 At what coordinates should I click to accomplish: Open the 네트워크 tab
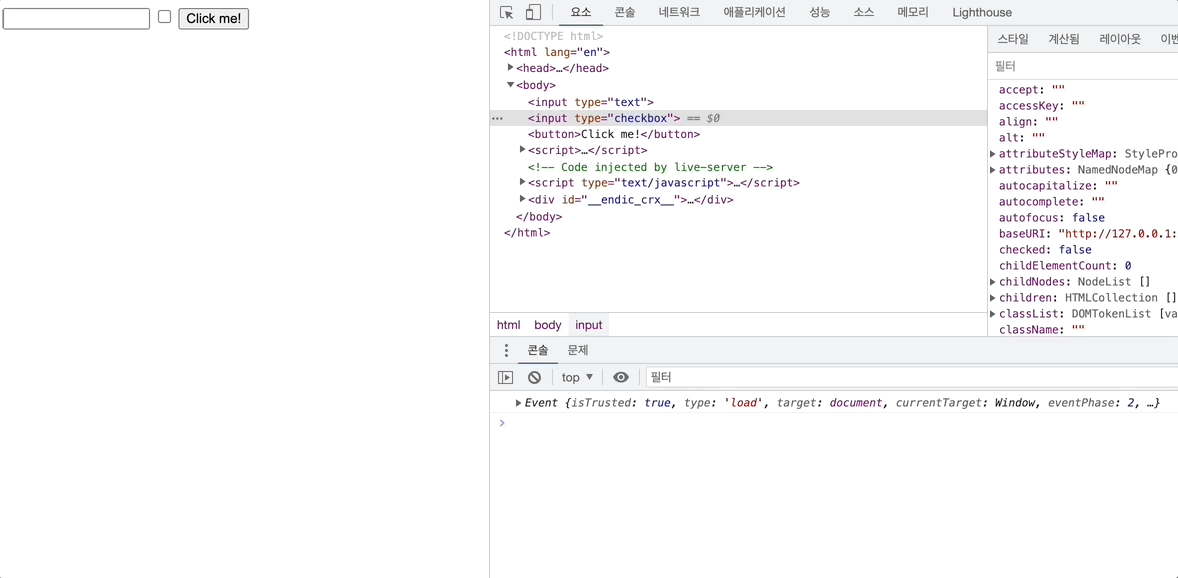pos(679,12)
